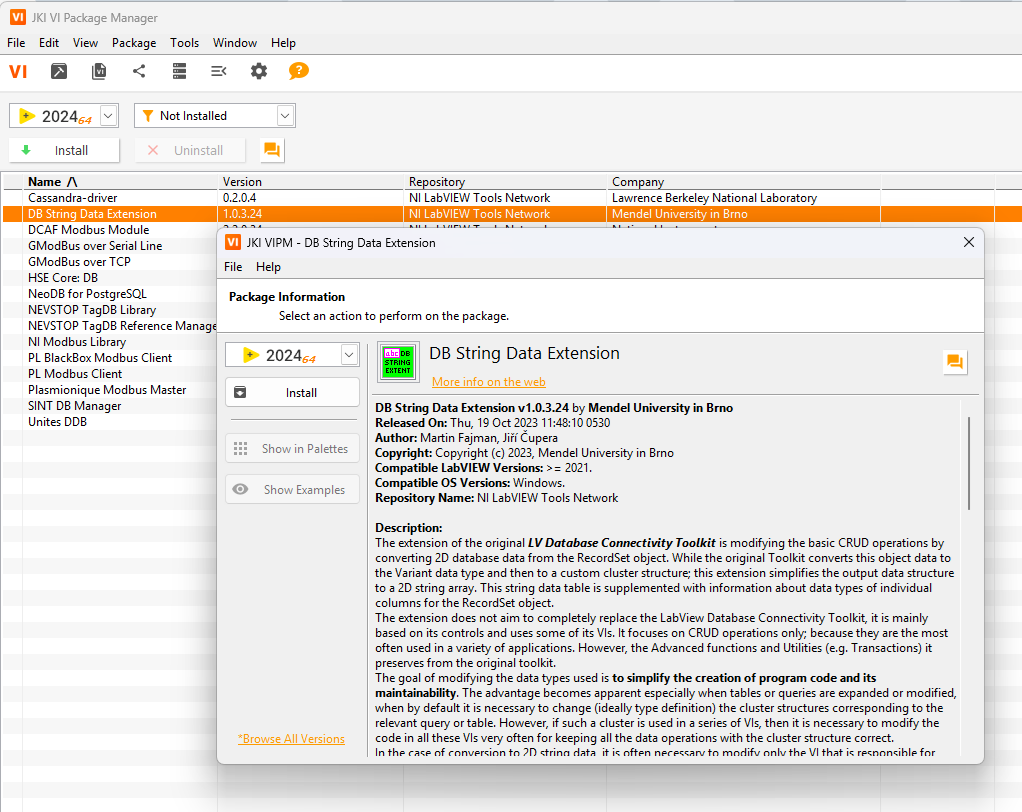This screenshot has width=1022, height=812.
Task: Click the orange help question mark icon
Action: click(x=299, y=70)
